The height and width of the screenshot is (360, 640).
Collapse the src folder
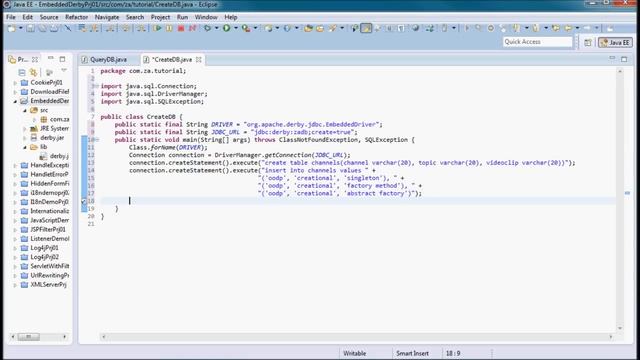pos(24,111)
